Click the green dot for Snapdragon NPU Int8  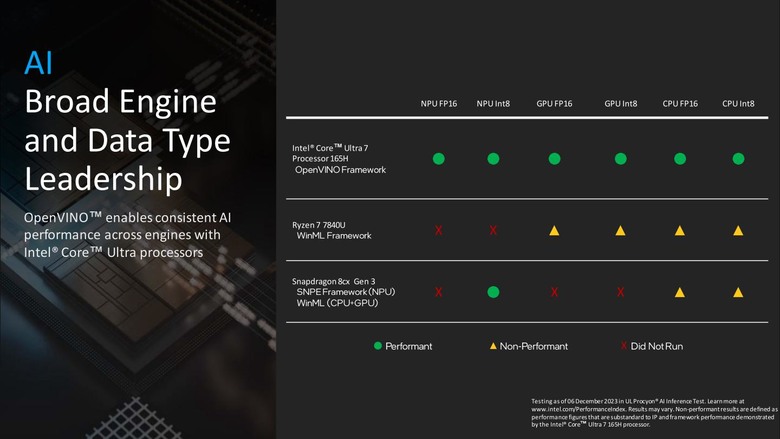(x=493, y=292)
